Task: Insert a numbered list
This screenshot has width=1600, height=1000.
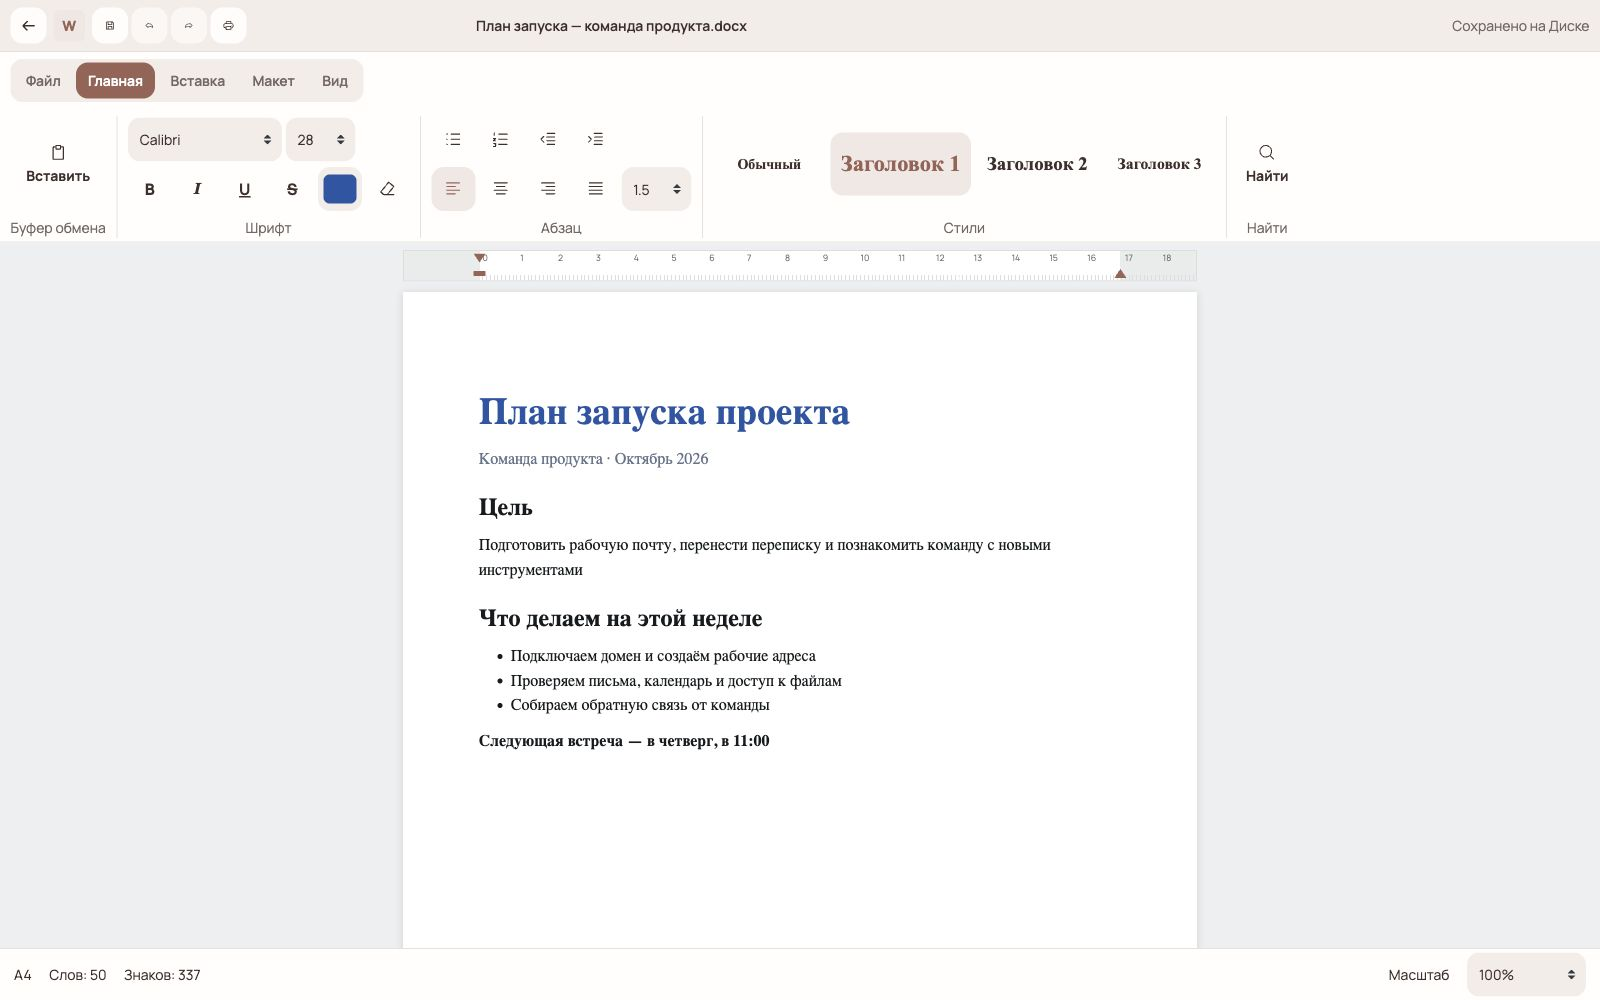Action: [x=501, y=139]
